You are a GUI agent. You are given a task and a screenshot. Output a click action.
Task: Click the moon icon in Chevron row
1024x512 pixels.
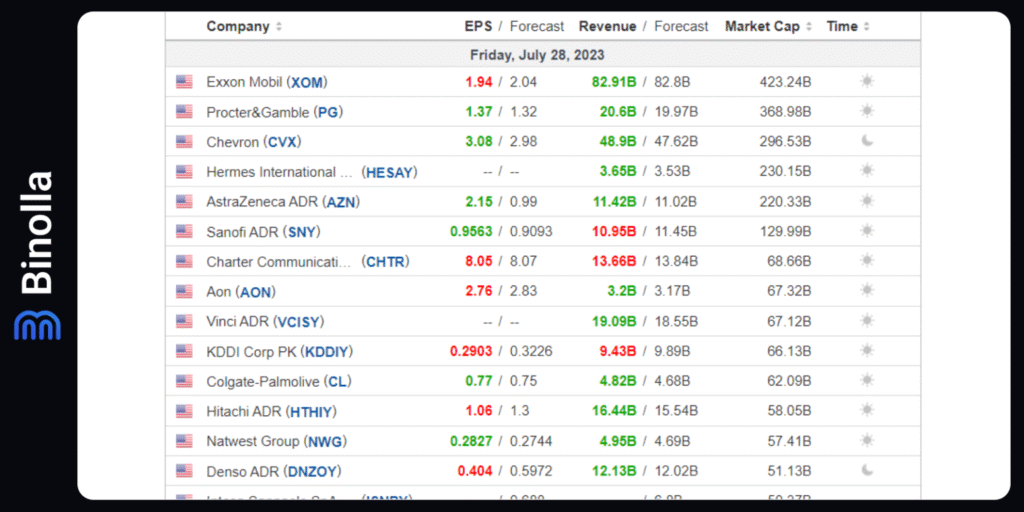pyautogui.click(x=867, y=141)
